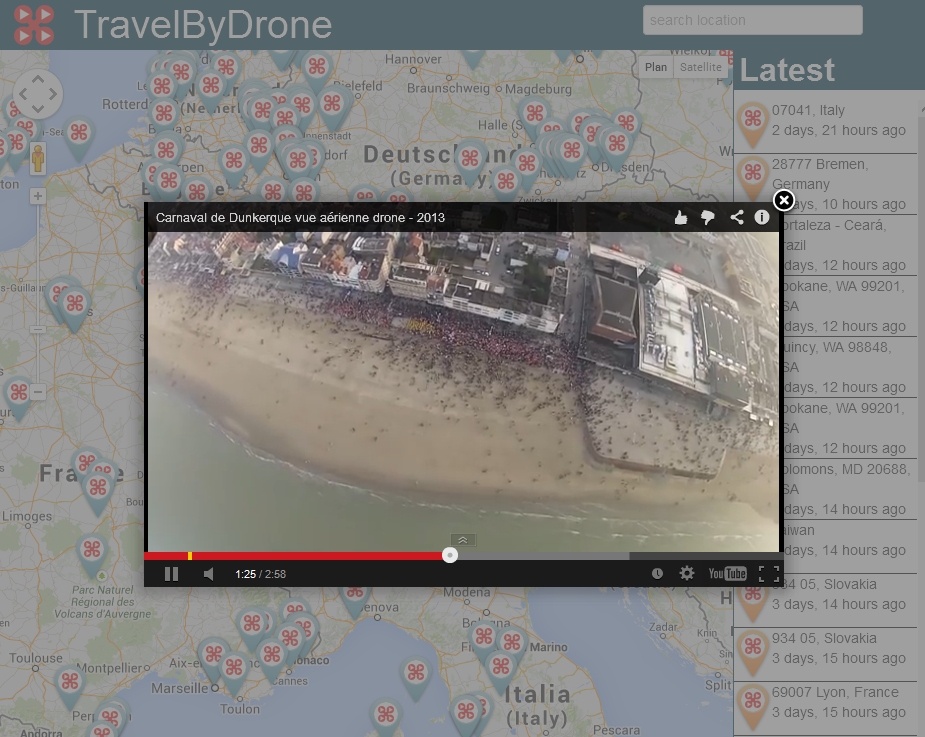Zoom out with the map minus button

click(x=38, y=391)
